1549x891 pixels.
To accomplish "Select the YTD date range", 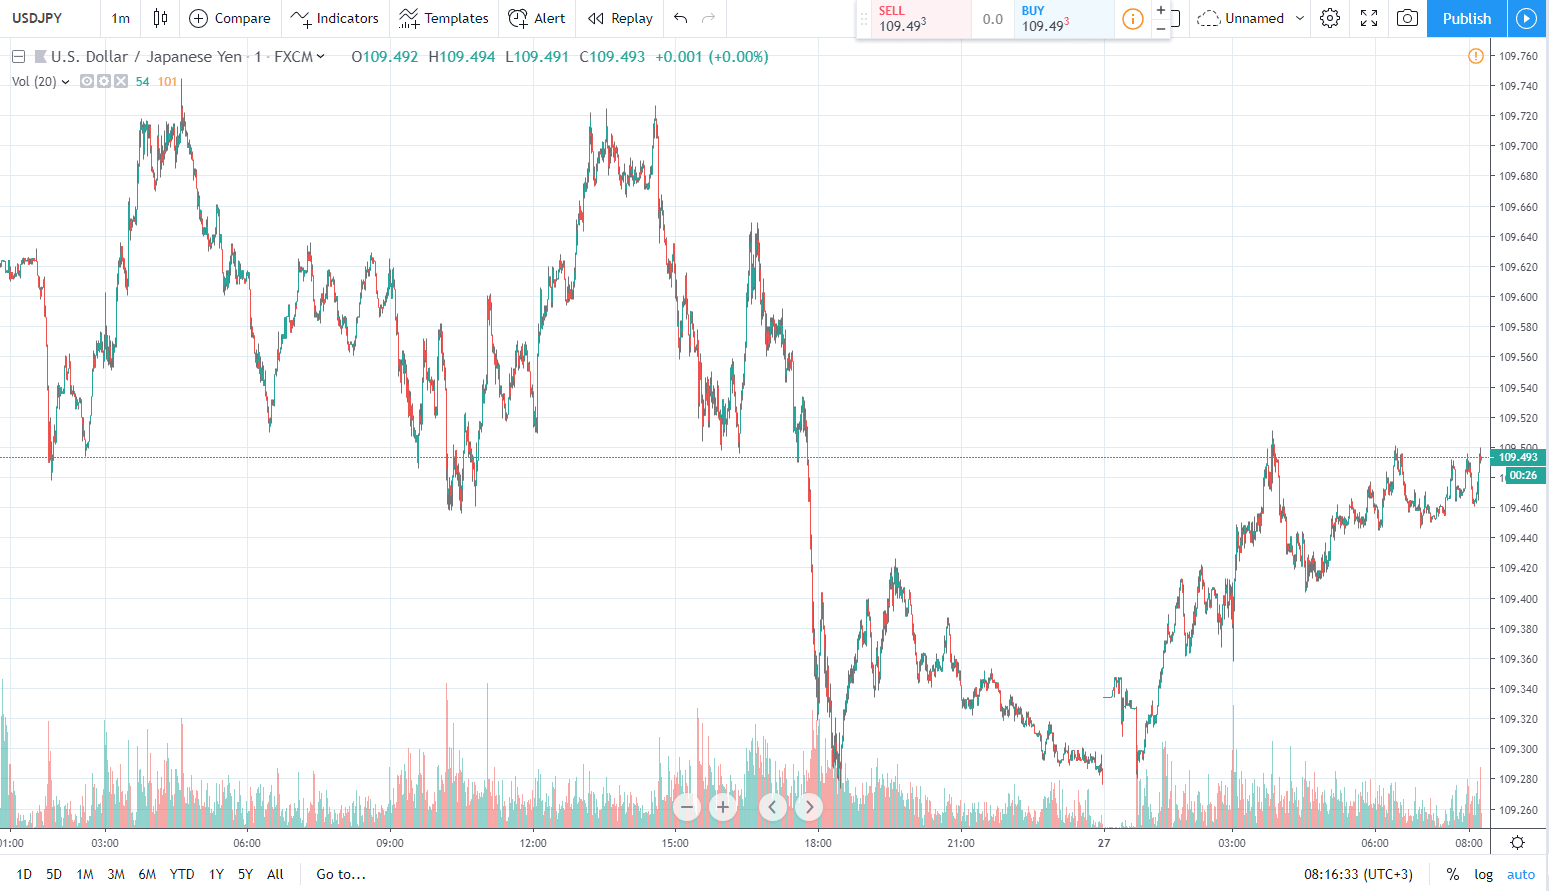I will [182, 874].
